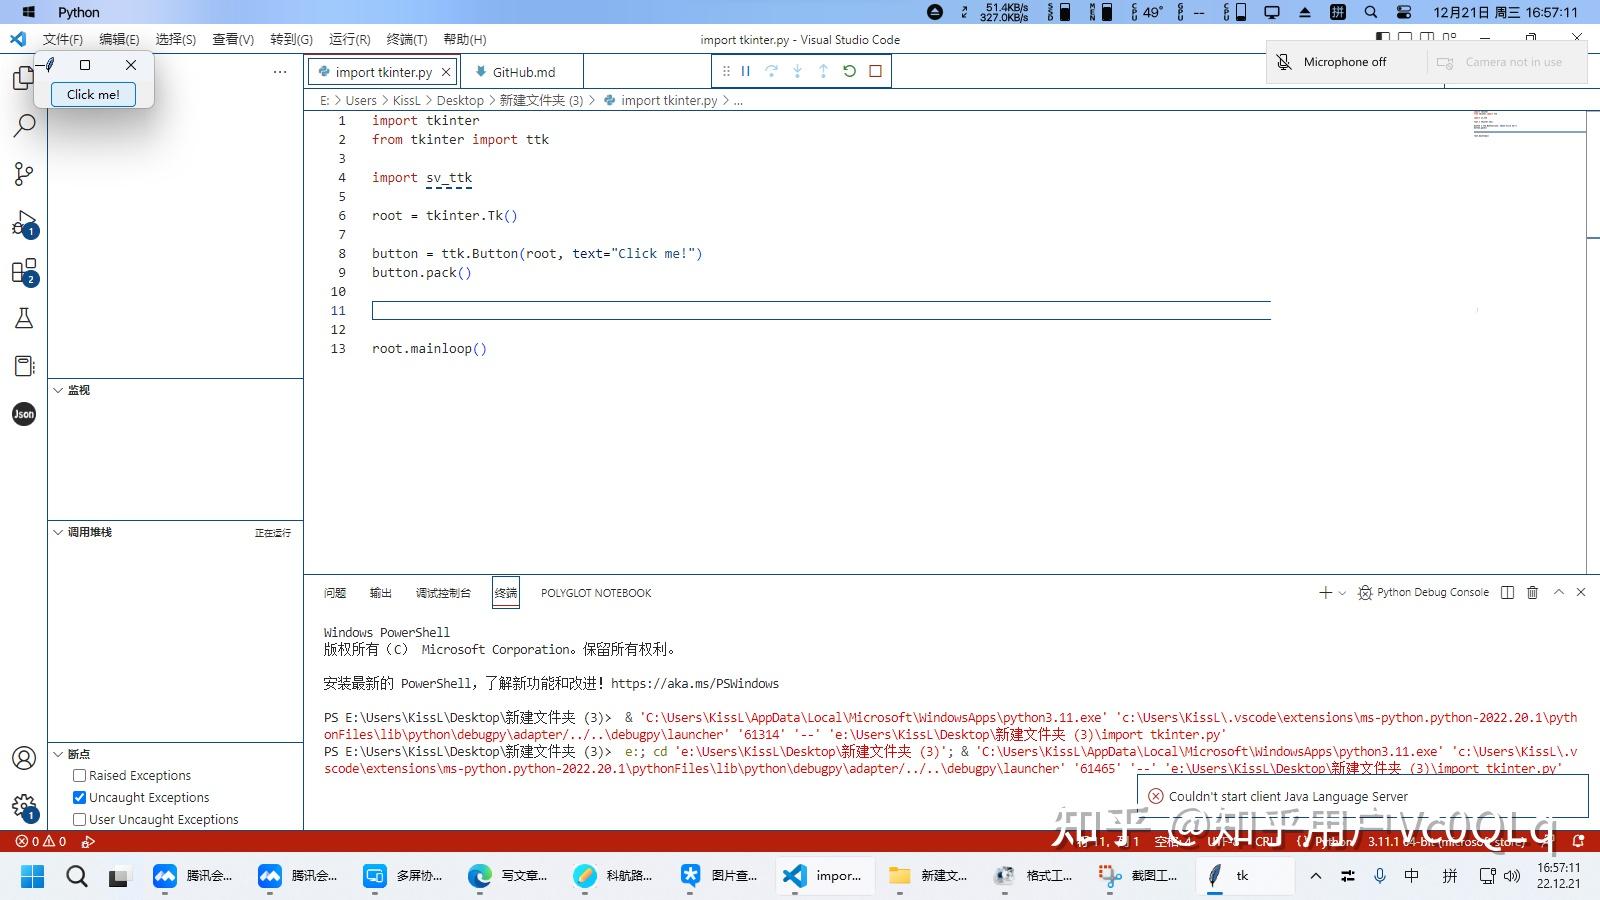Open the 运行(R) menu
This screenshot has height=900, width=1600.
click(348, 39)
